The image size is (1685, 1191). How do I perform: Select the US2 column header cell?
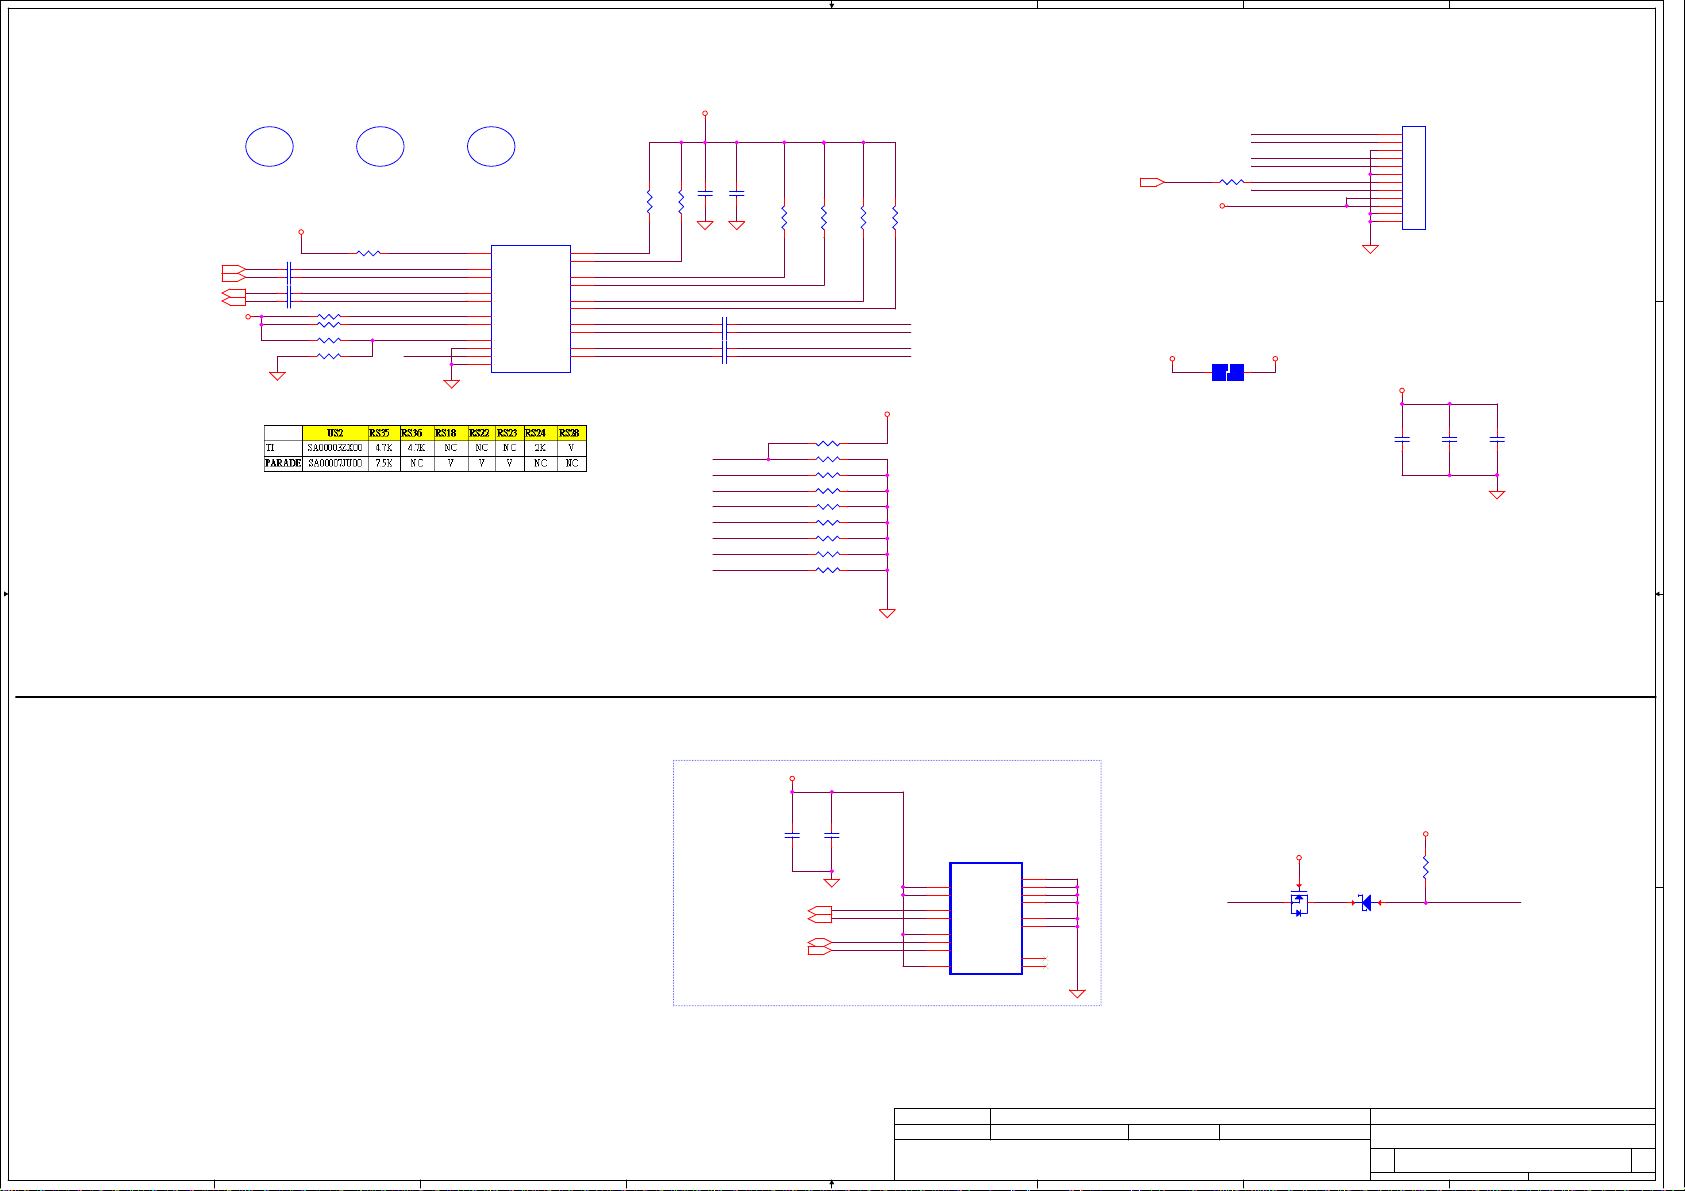tap(335, 433)
